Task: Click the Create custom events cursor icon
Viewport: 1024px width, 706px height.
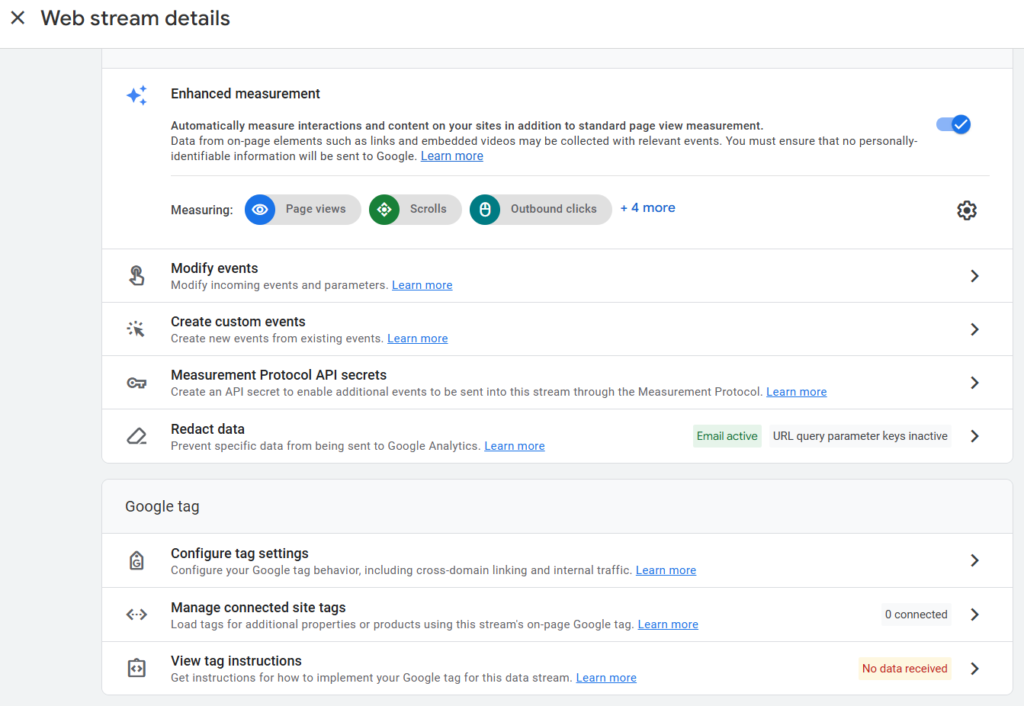Action: 136,329
